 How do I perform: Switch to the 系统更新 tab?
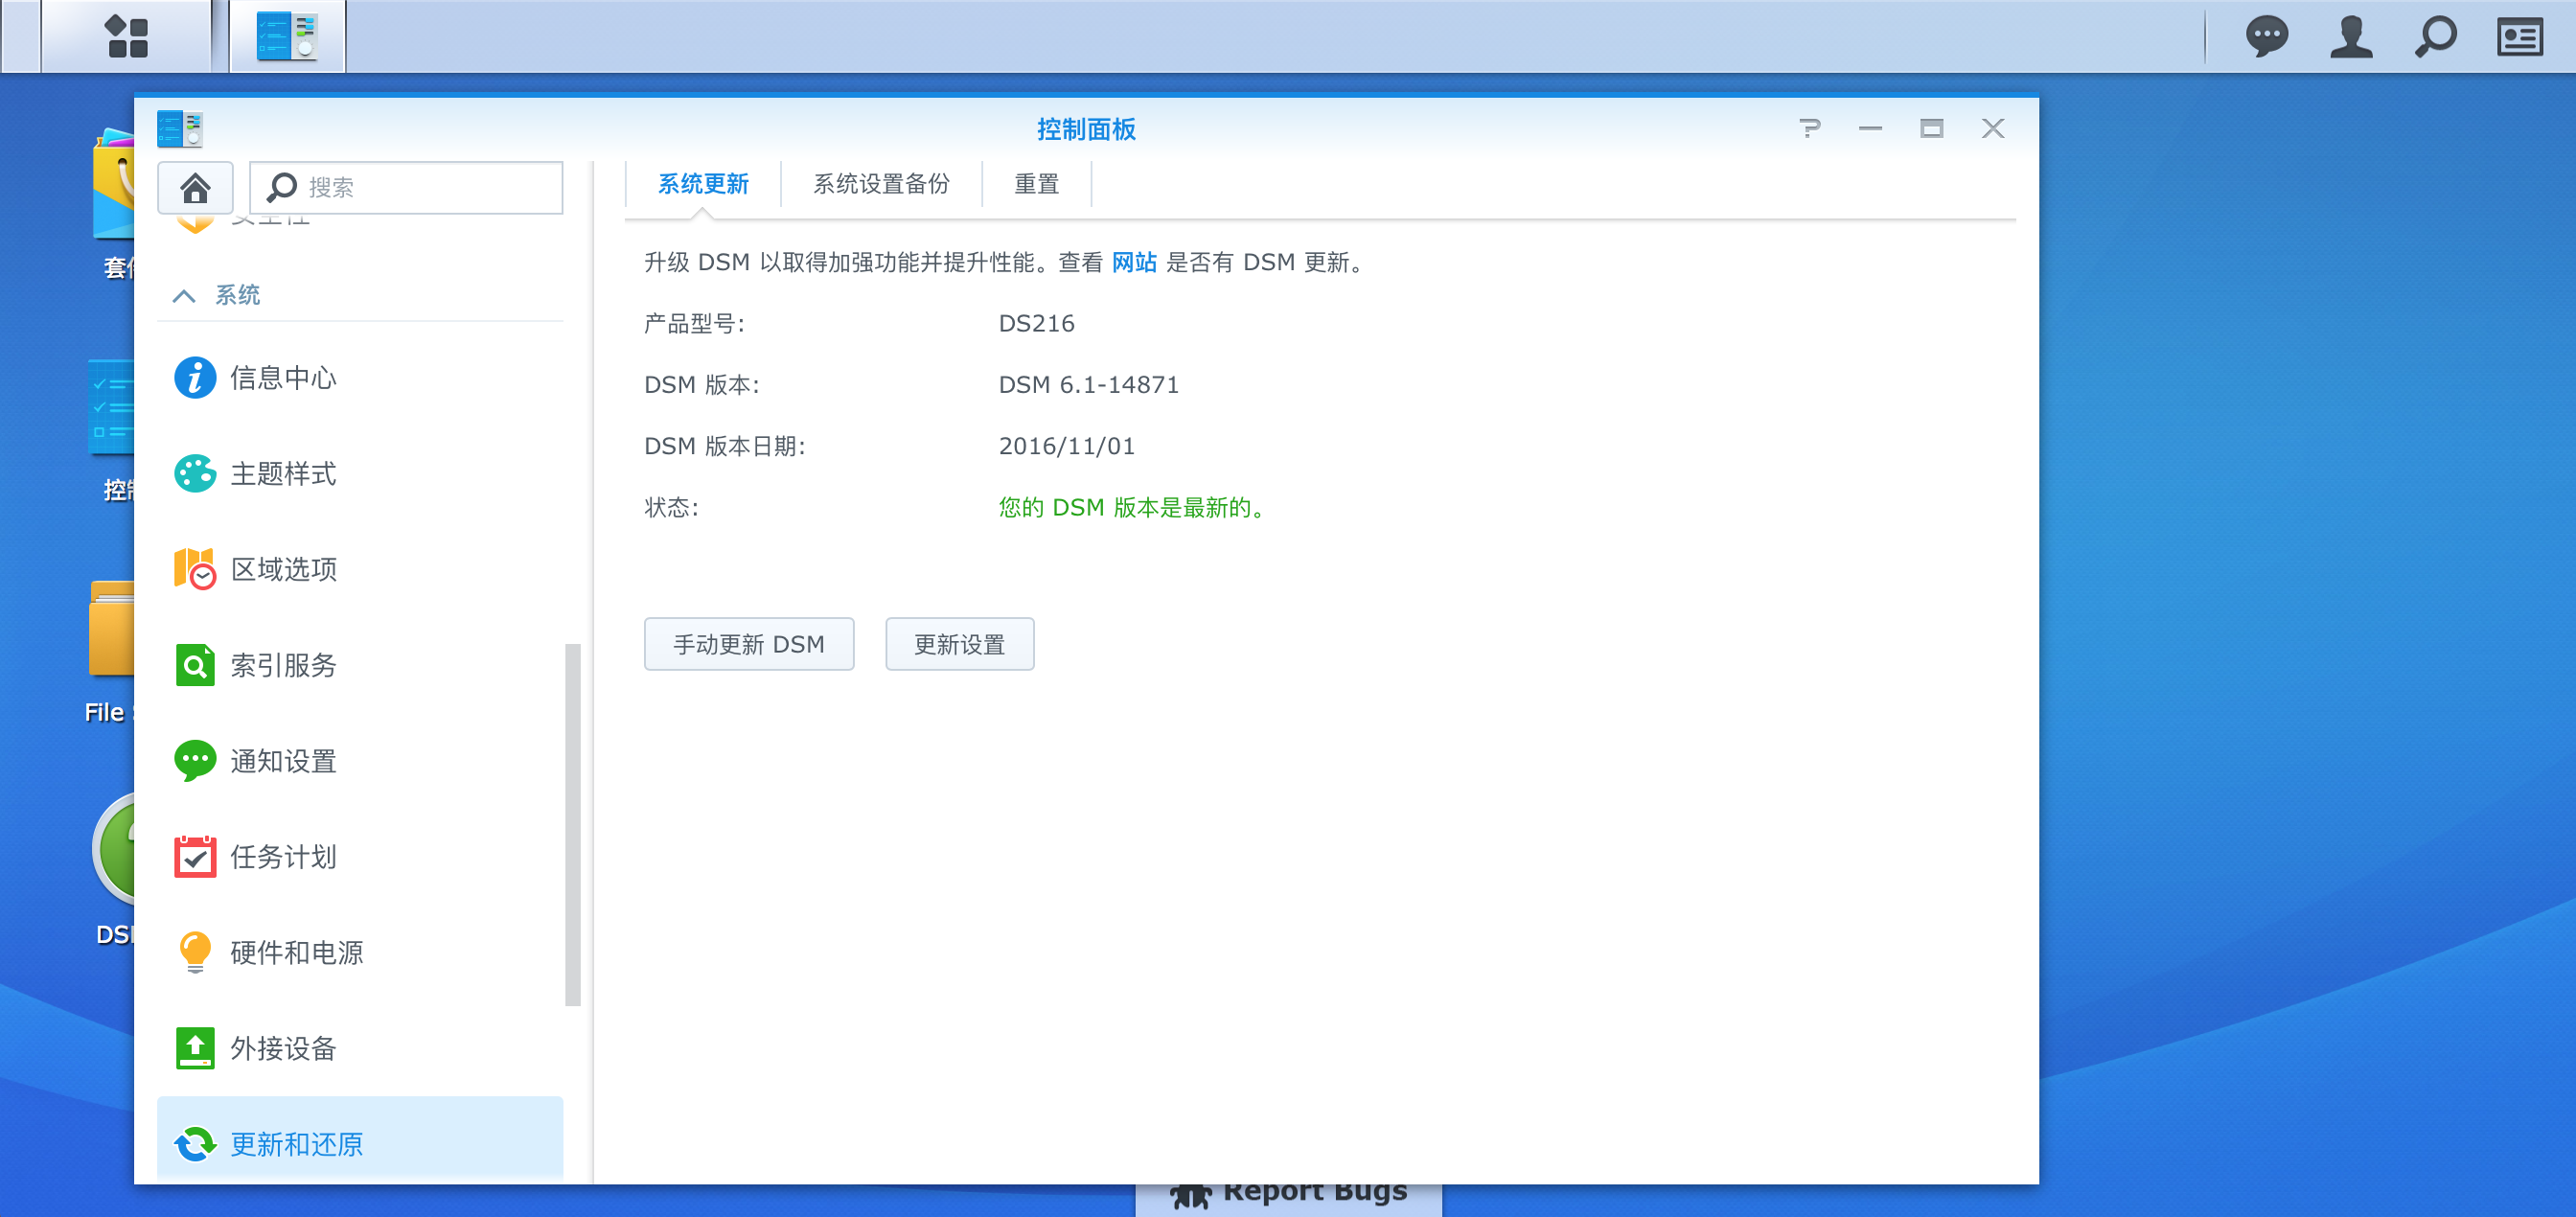click(703, 184)
